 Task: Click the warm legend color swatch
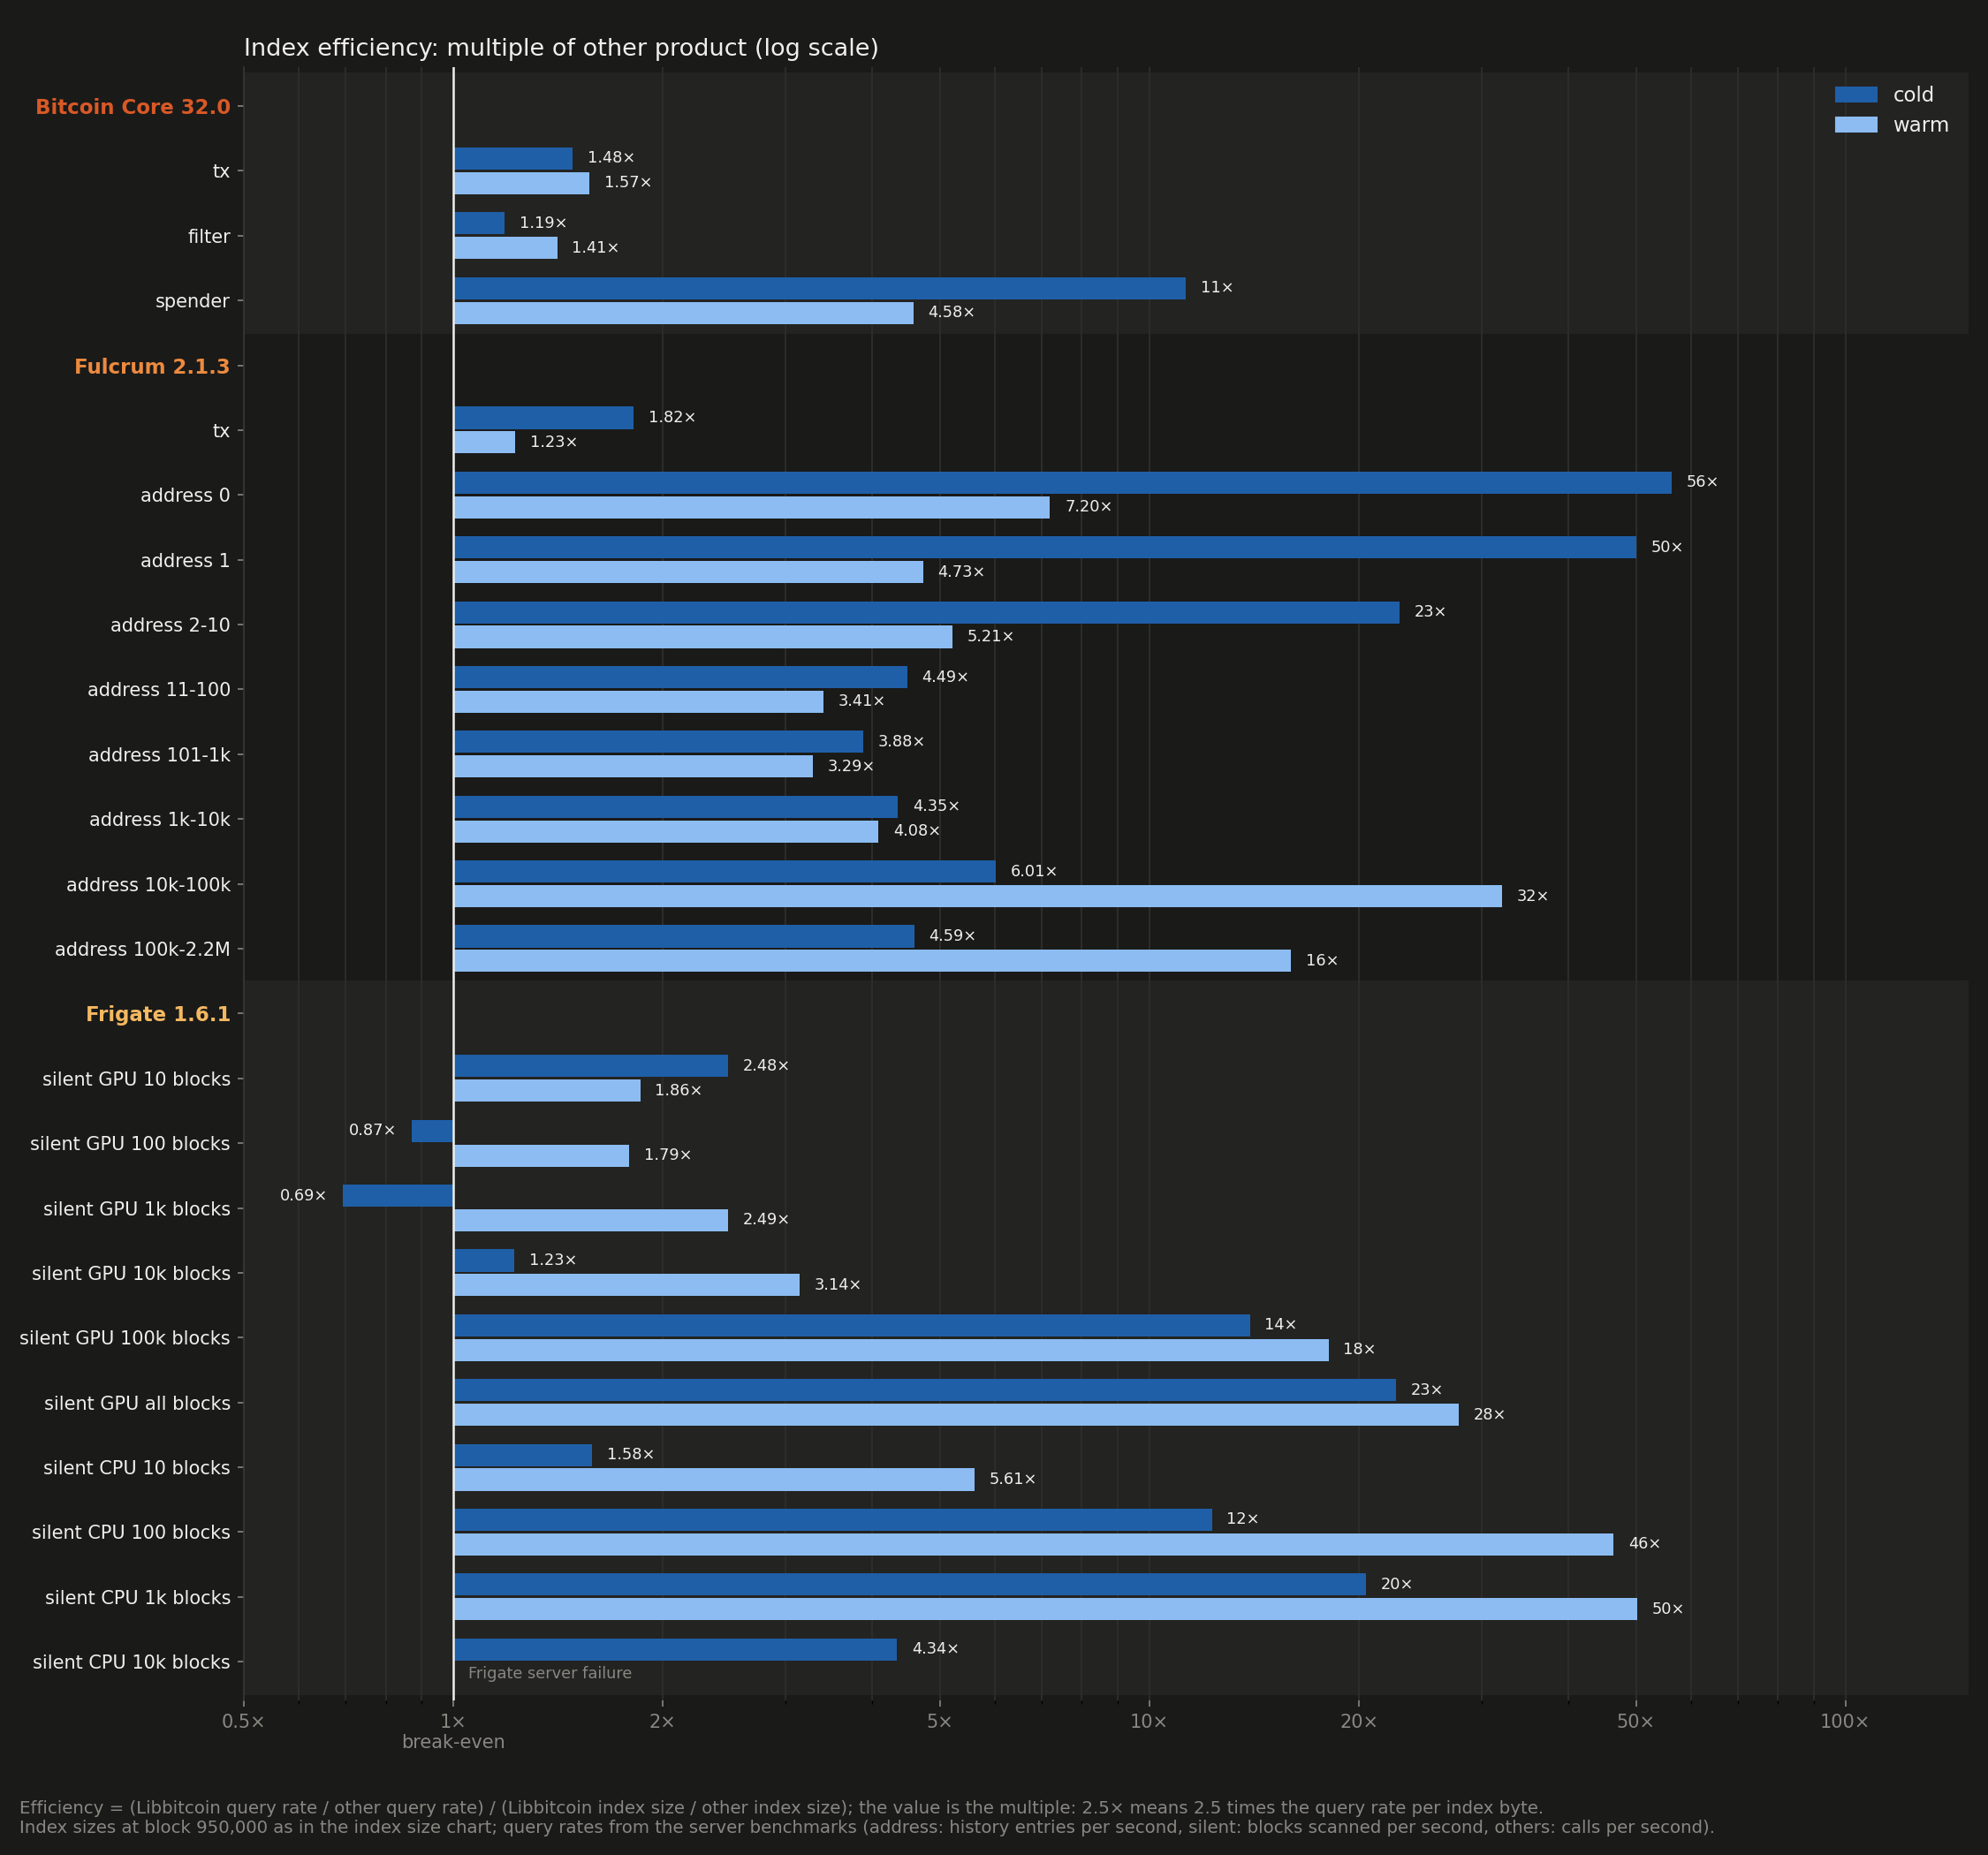point(1856,125)
